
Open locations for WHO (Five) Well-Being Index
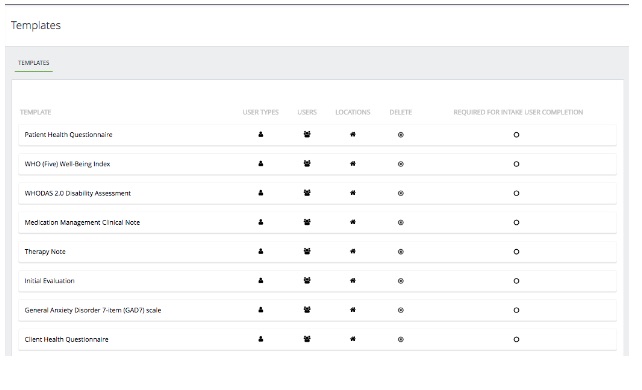[353, 163]
